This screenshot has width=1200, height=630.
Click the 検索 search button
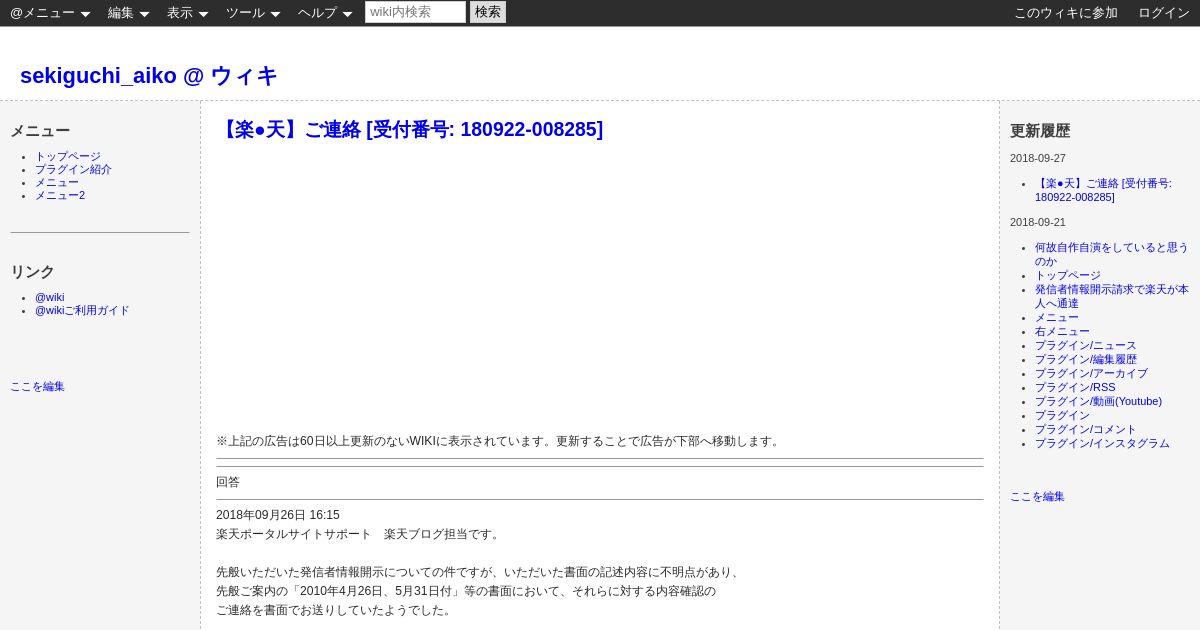[488, 12]
